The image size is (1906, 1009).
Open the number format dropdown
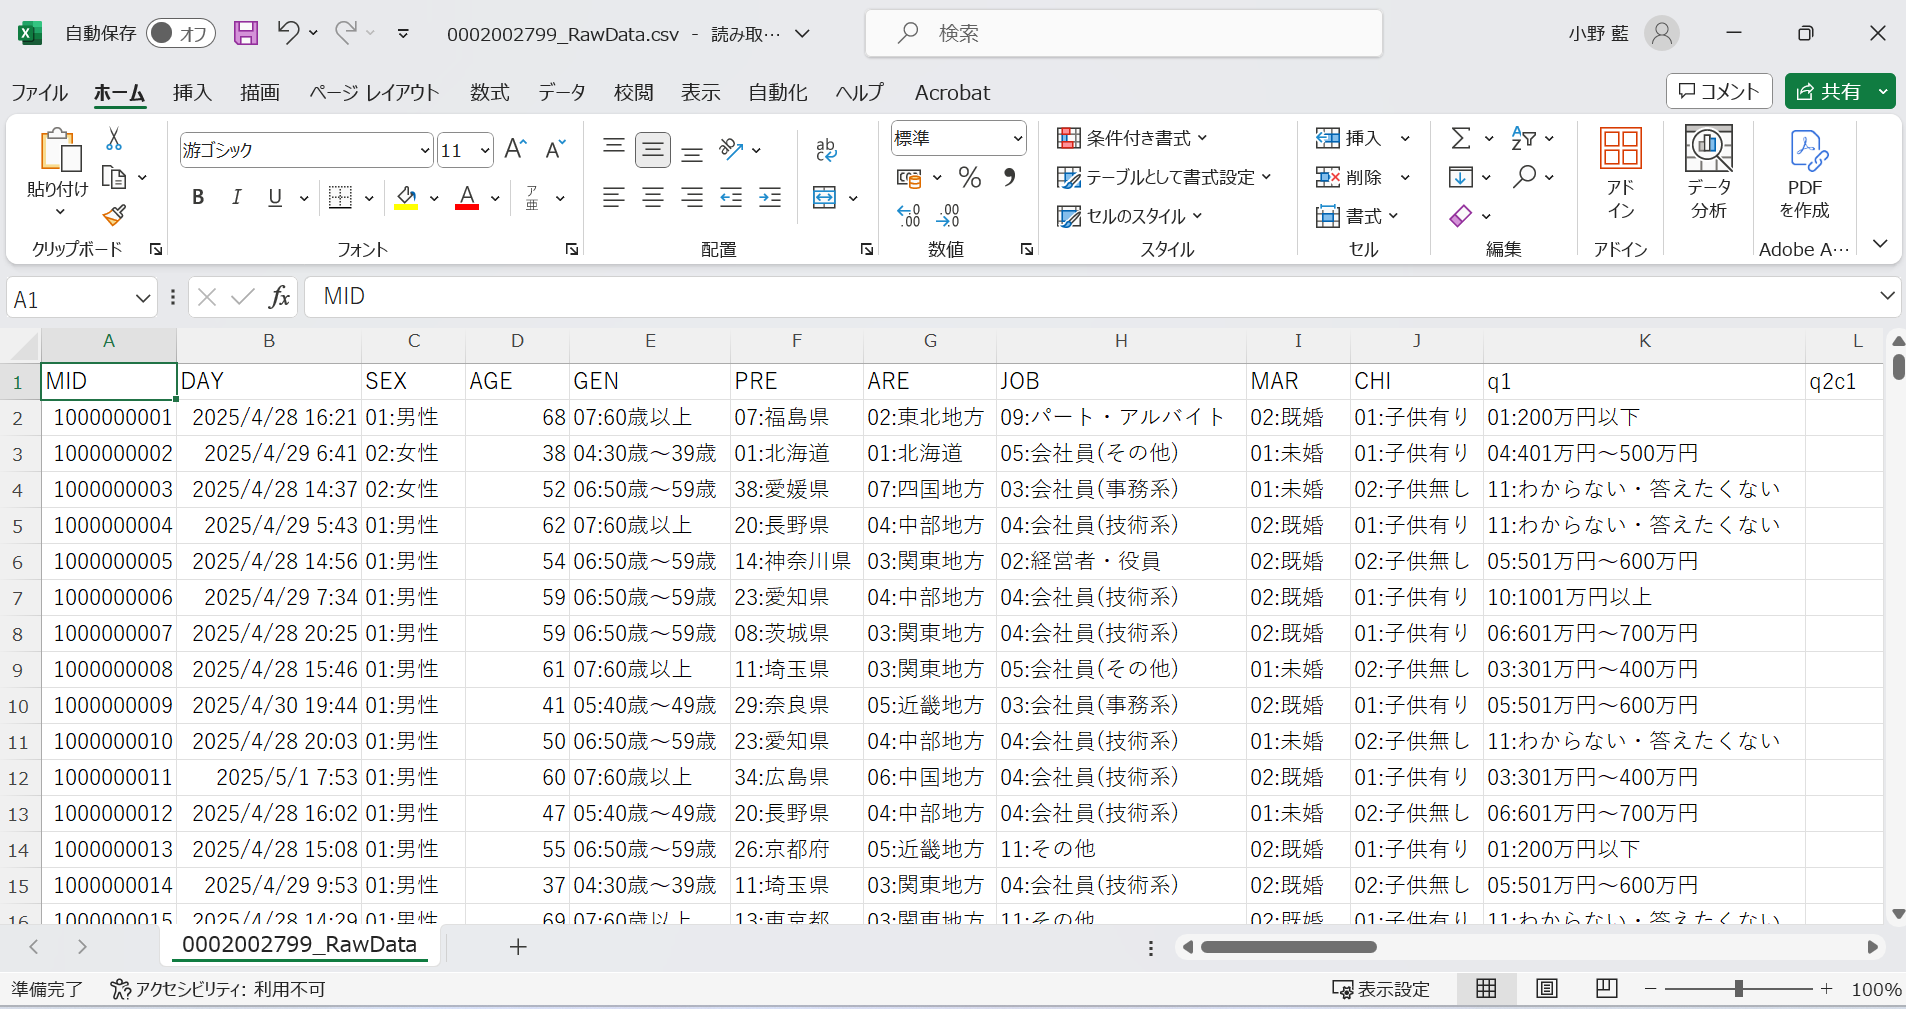point(1017,138)
